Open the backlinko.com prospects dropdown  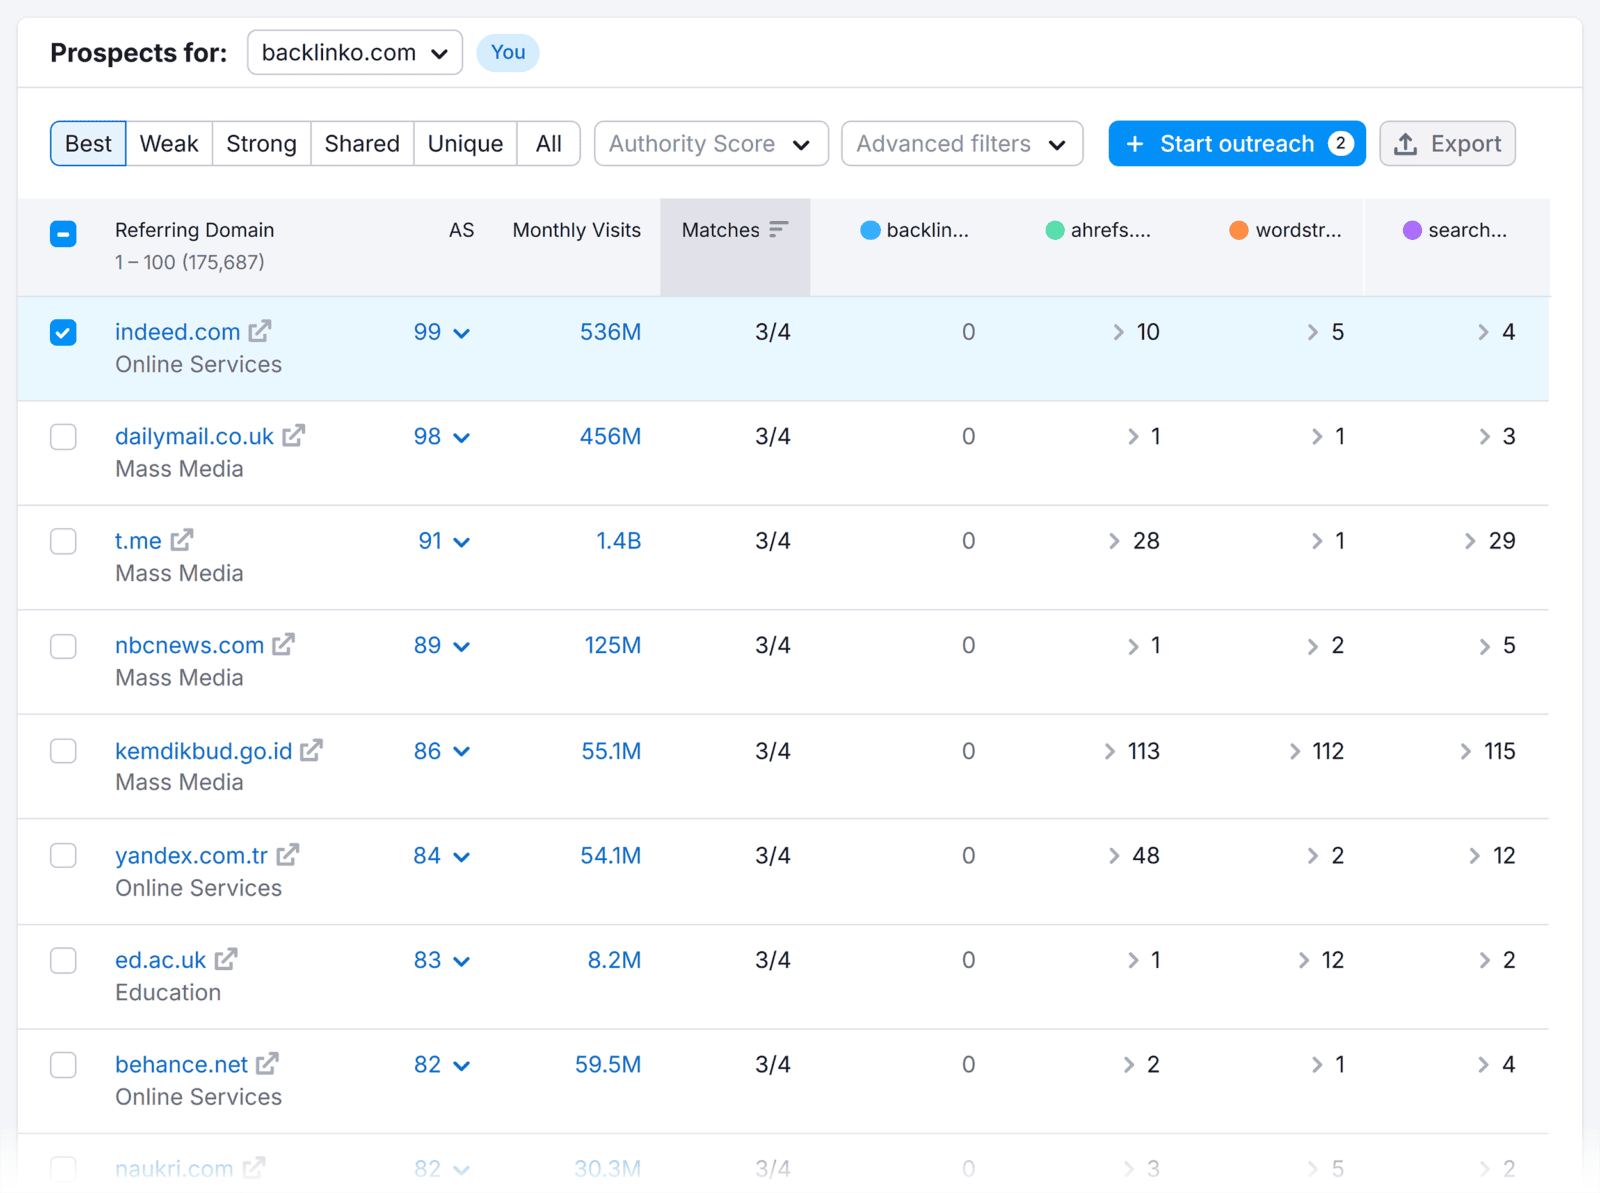pyautogui.click(x=354, y=52)
